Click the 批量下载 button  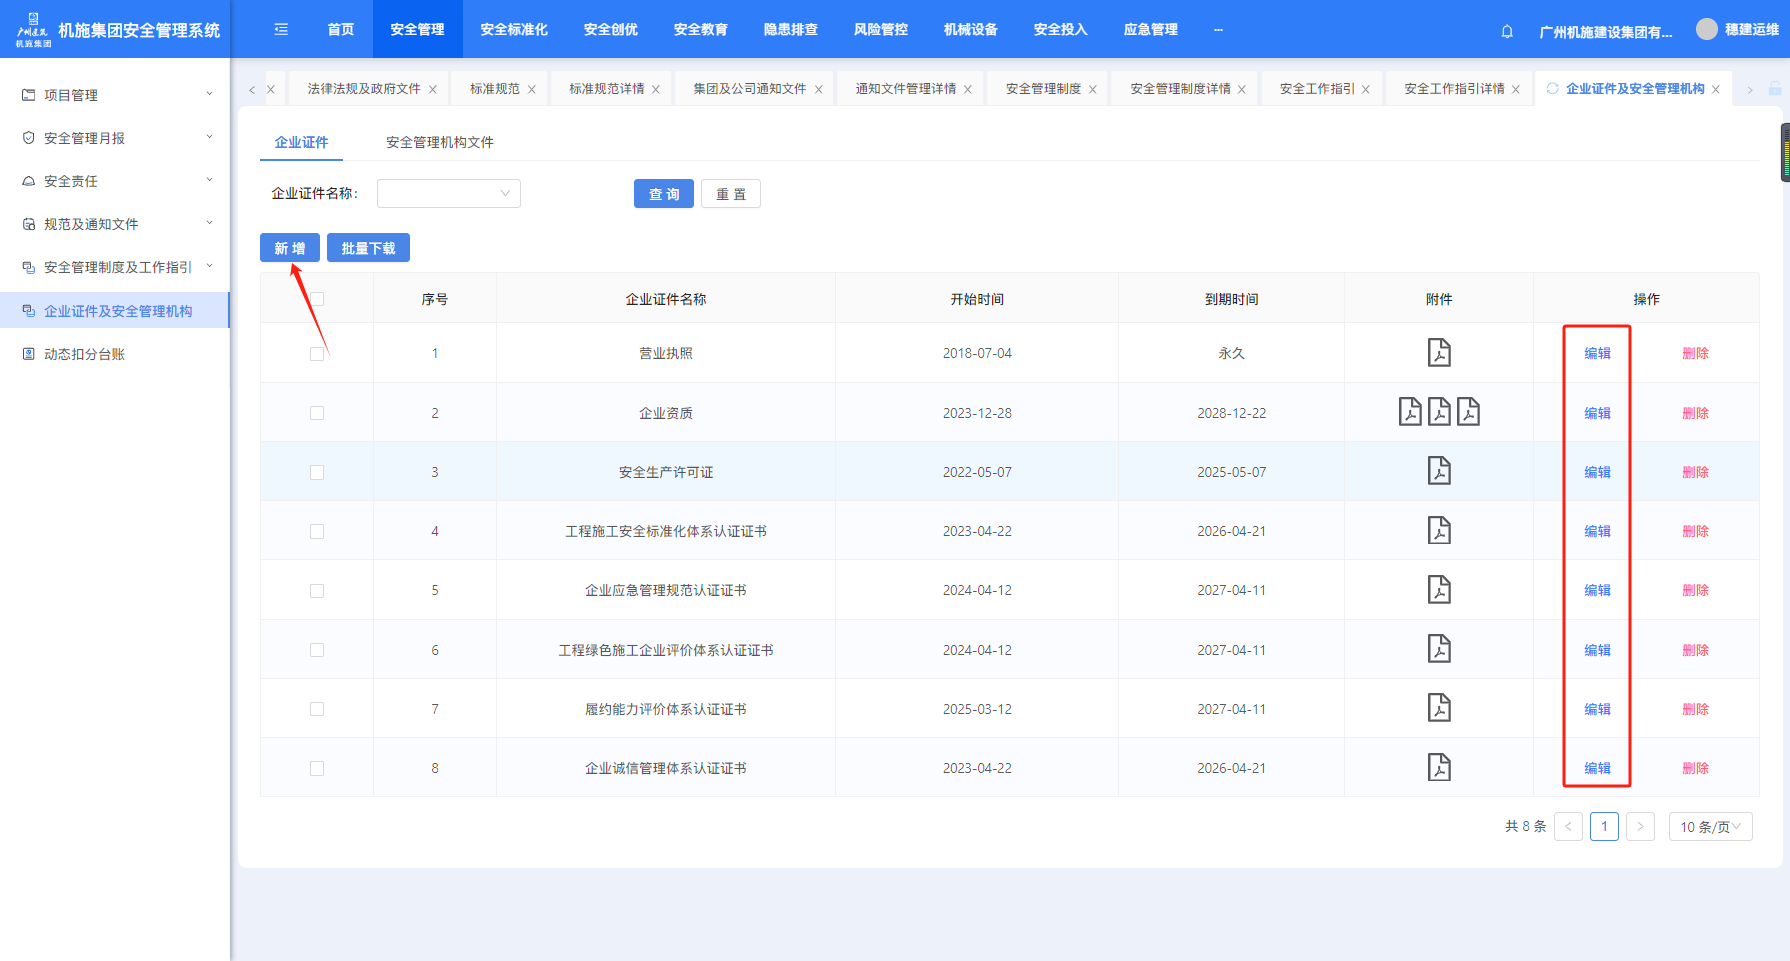tap(368, 248)
